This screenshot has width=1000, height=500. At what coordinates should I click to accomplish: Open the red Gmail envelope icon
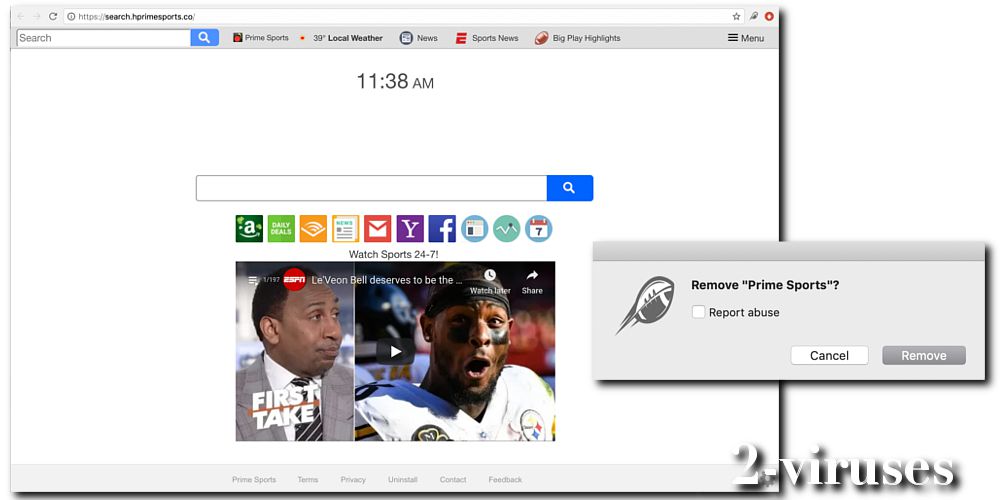(x=378, y=228)
